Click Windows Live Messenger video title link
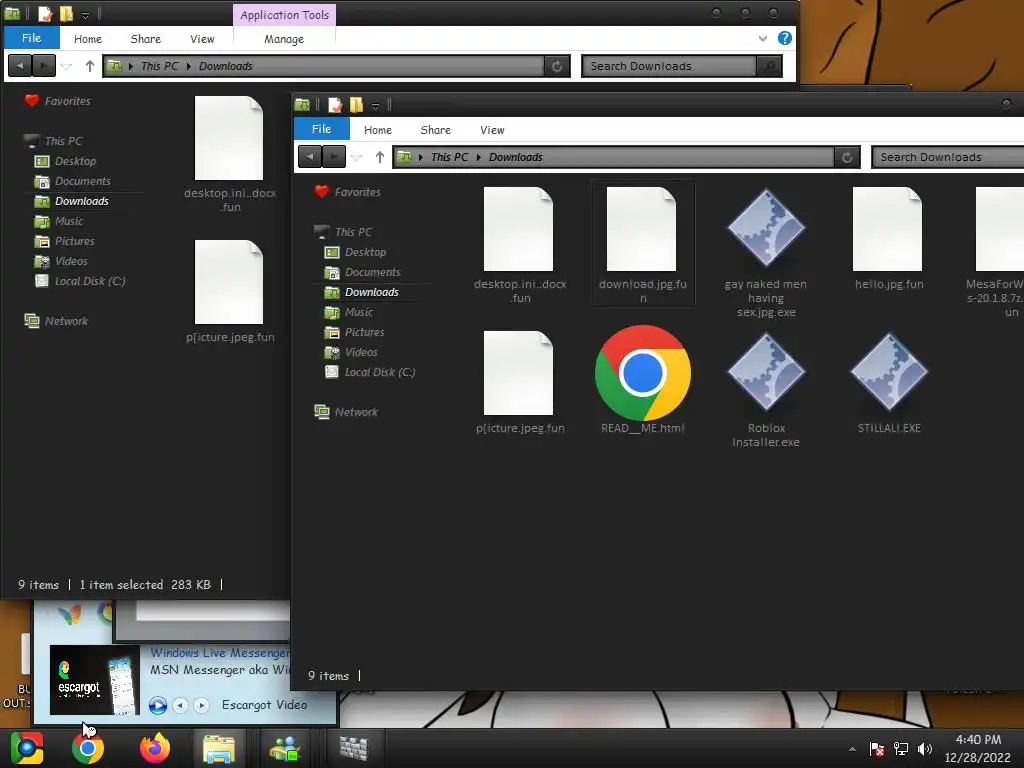The height and width of the screenshot is (768, 1024). tap(219, 652)
